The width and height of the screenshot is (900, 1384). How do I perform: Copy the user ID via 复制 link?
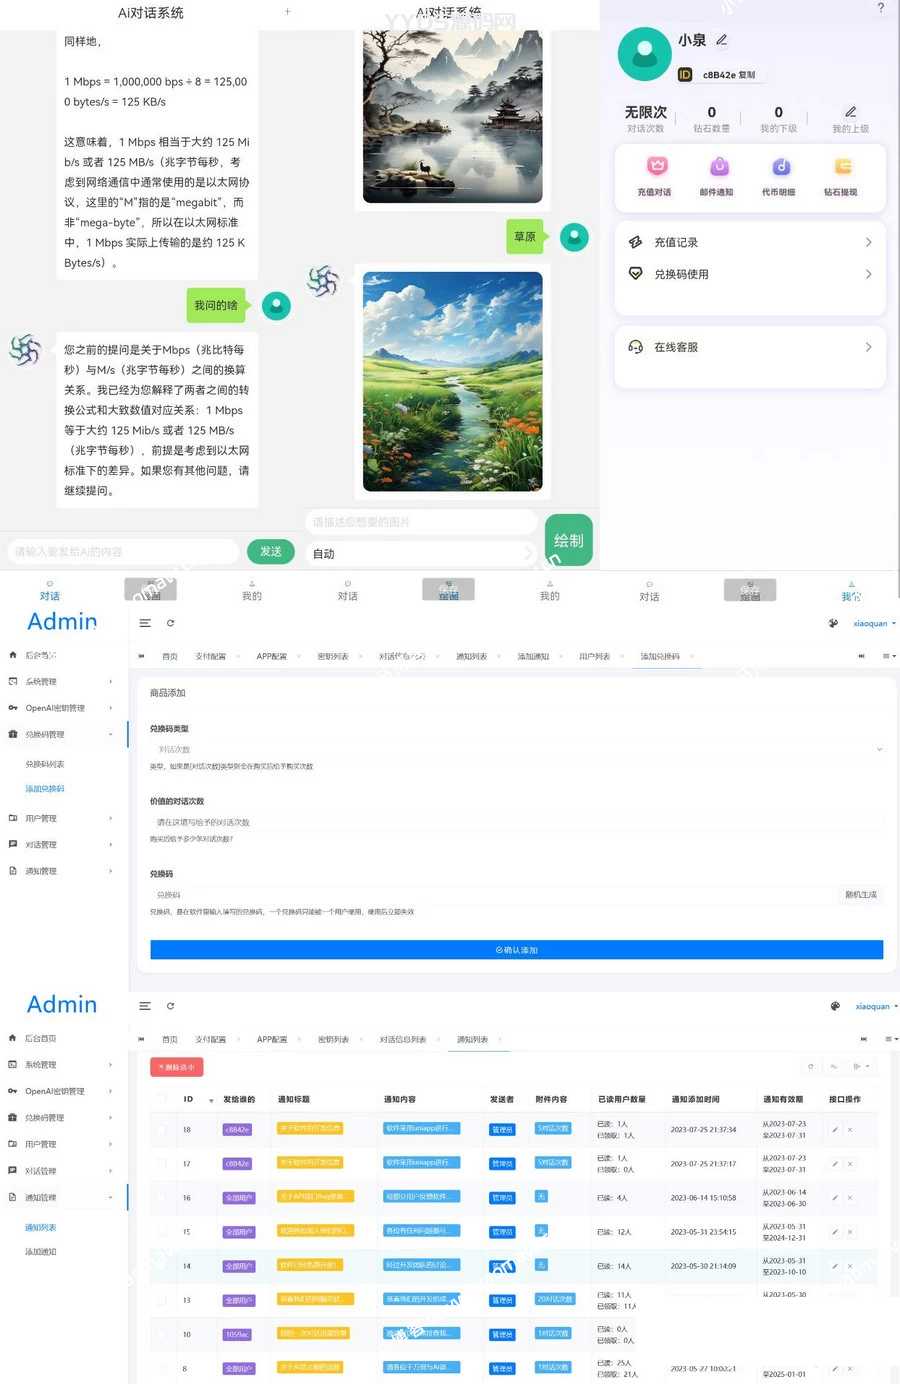747,75
